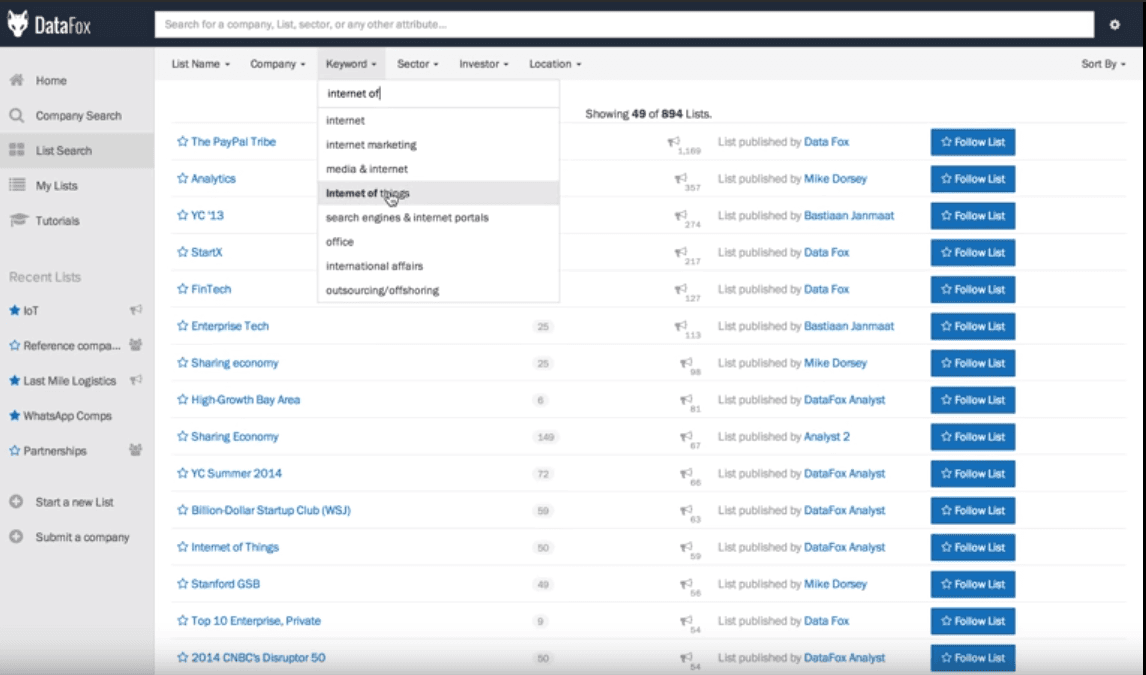1146x675 pixels.
Task: Open 2014 CNBC's Disruptor 50 list
Action: point(258,657)
